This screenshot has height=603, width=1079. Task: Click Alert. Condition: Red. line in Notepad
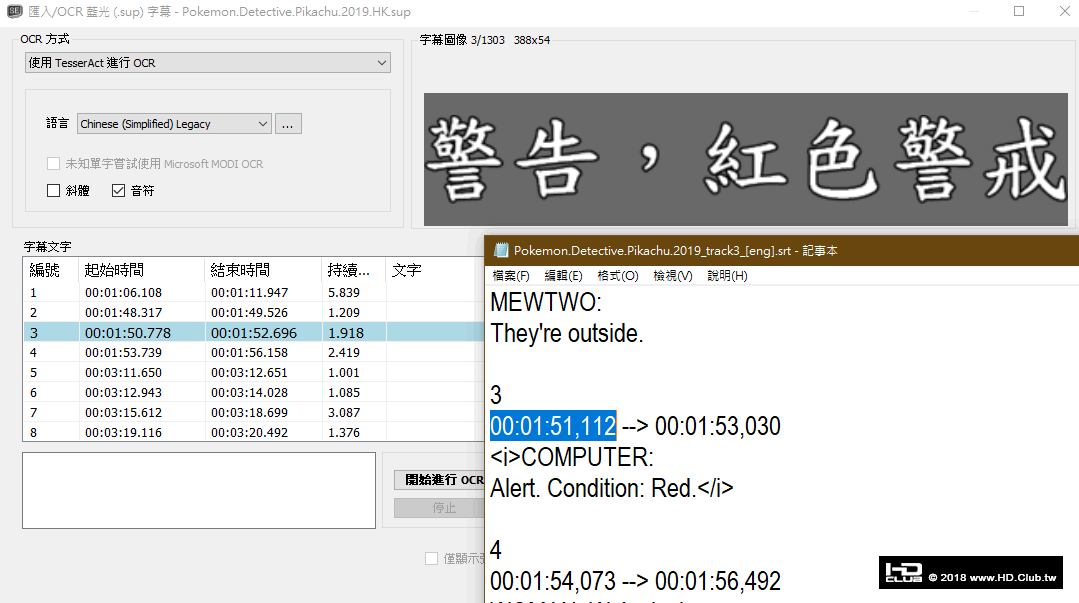(612, 488)
